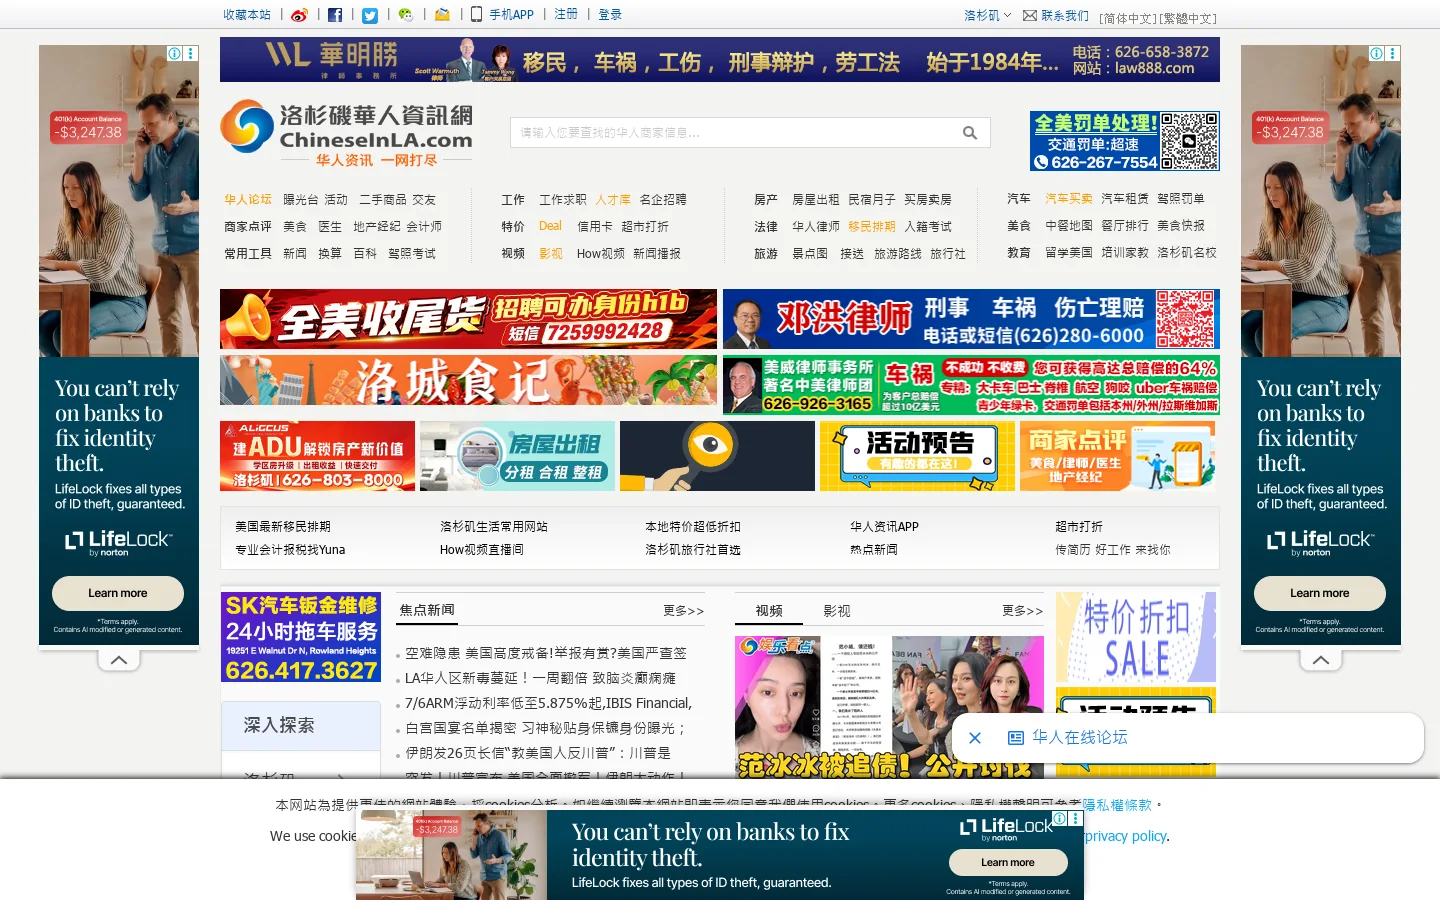
Task: Open the 房屋出租 banner tile
Action: [x=517, y=456]
